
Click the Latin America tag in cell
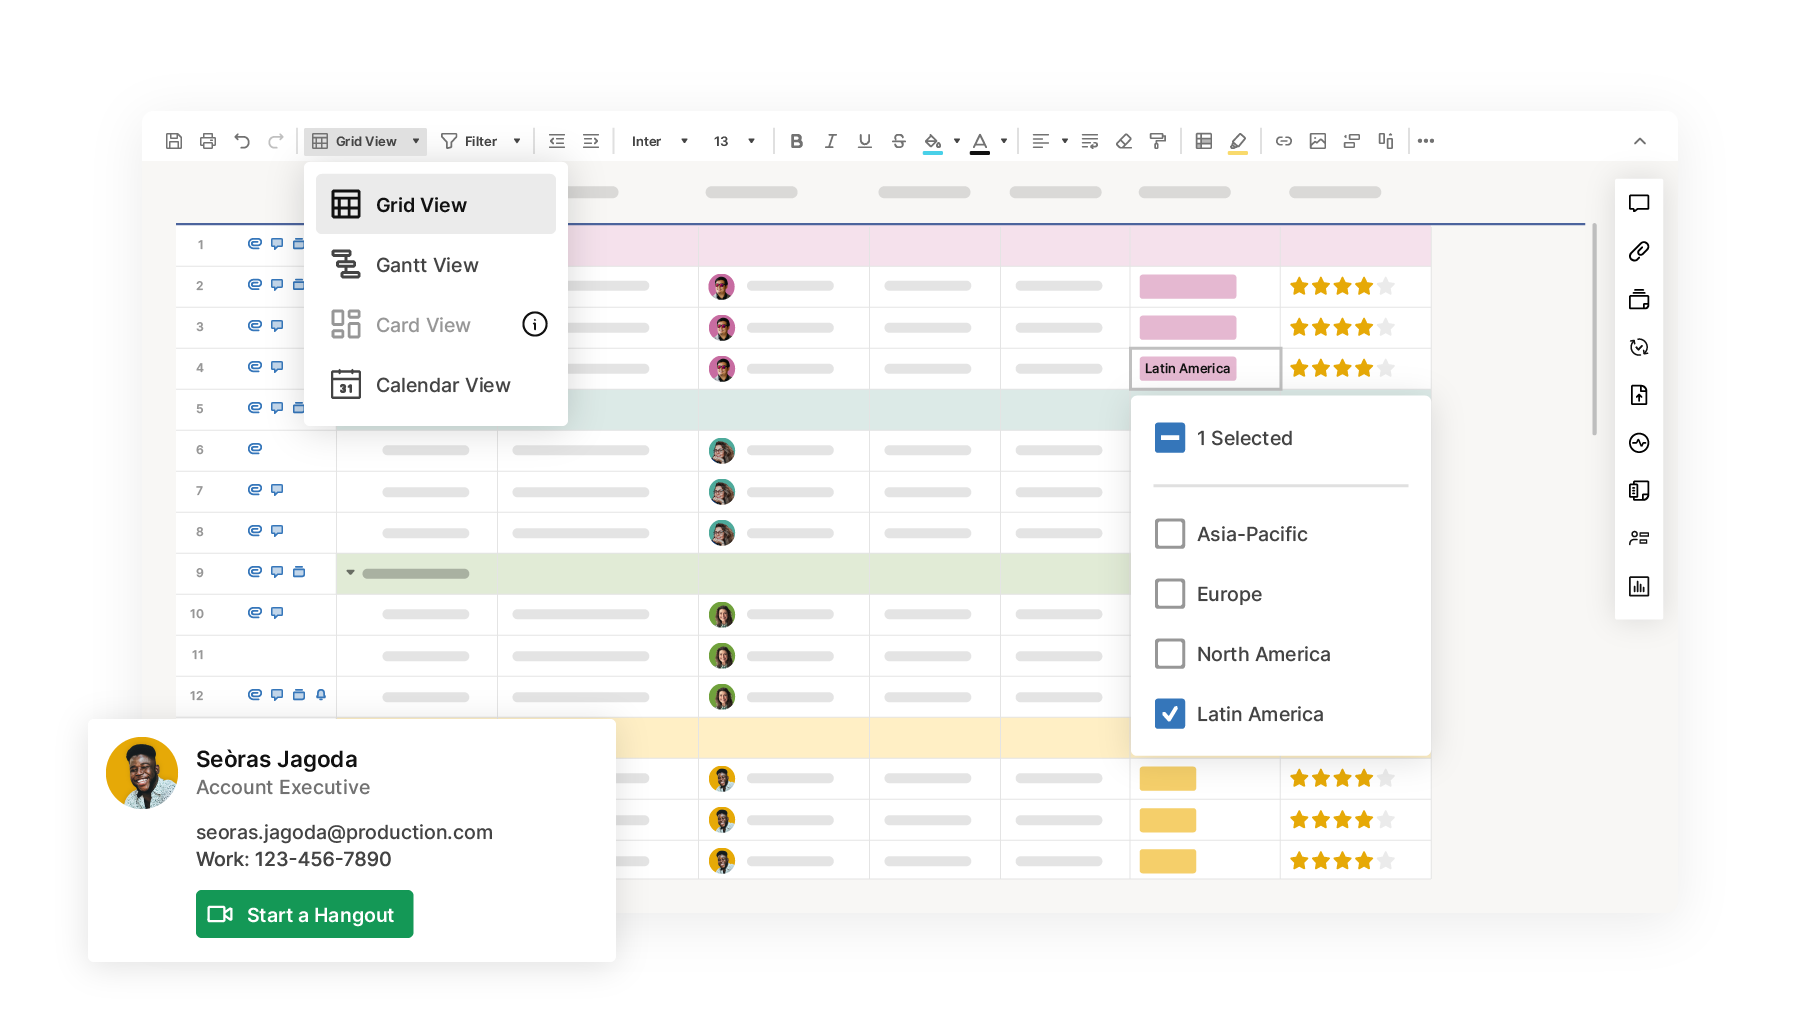1187,369
